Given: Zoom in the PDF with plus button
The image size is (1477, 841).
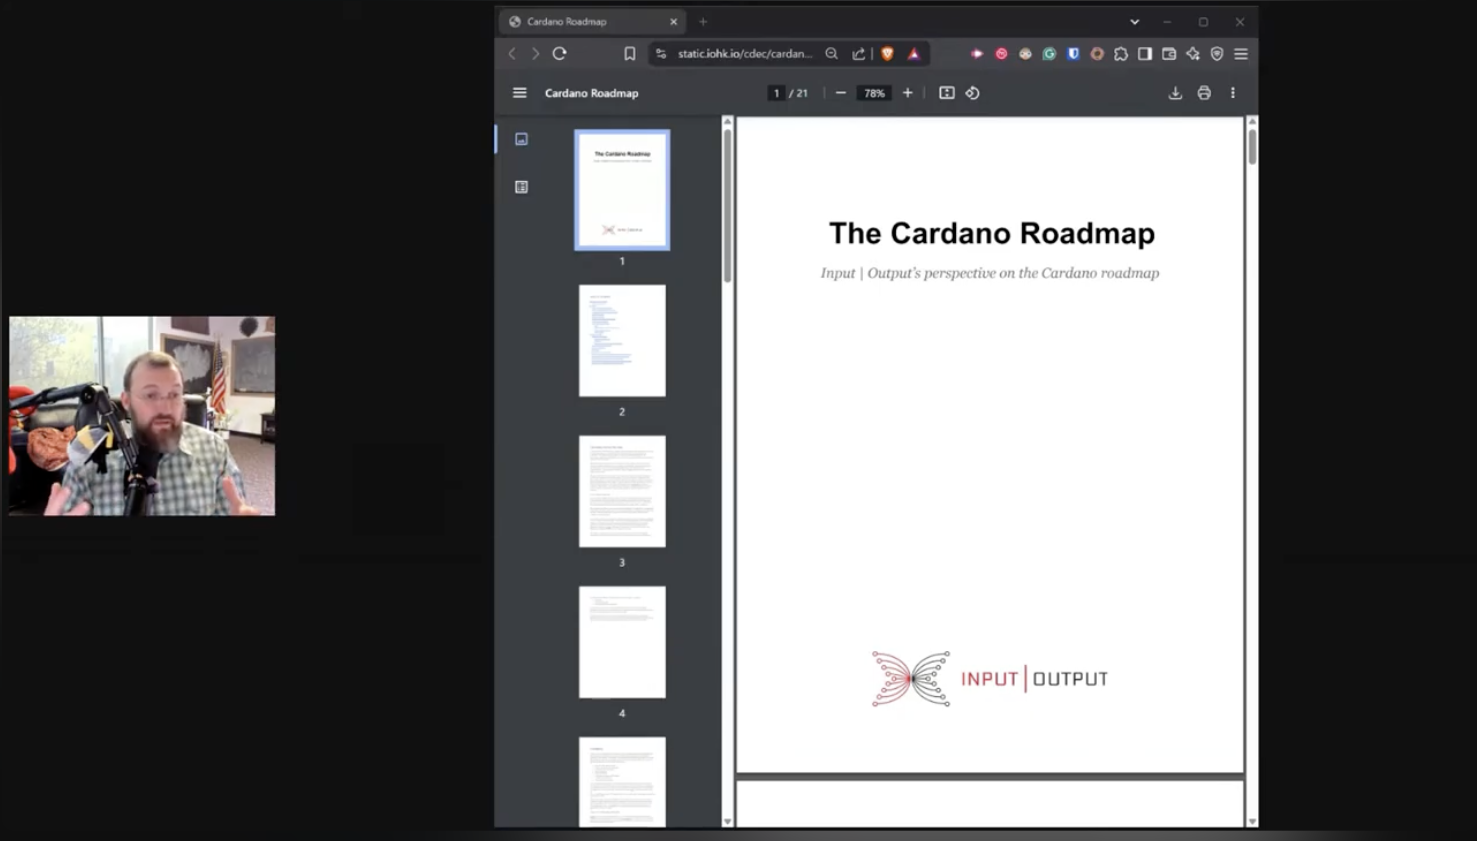Looking at the screenshot, I should 907,93.
